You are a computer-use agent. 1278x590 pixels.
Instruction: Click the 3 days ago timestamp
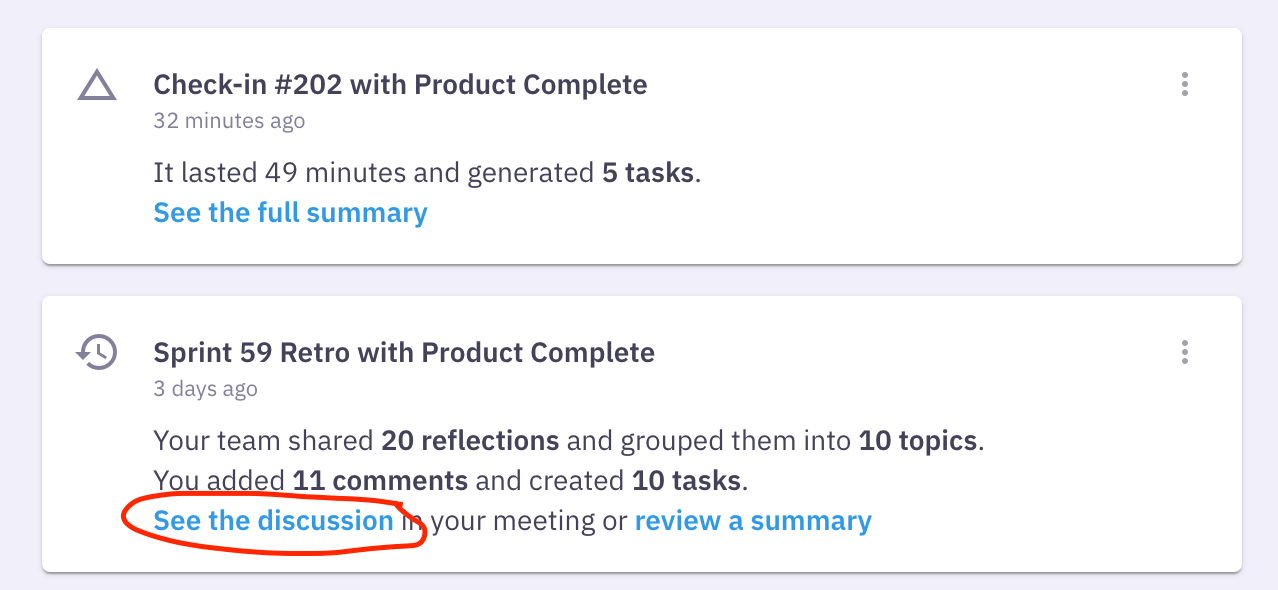[x=205, y=389]
